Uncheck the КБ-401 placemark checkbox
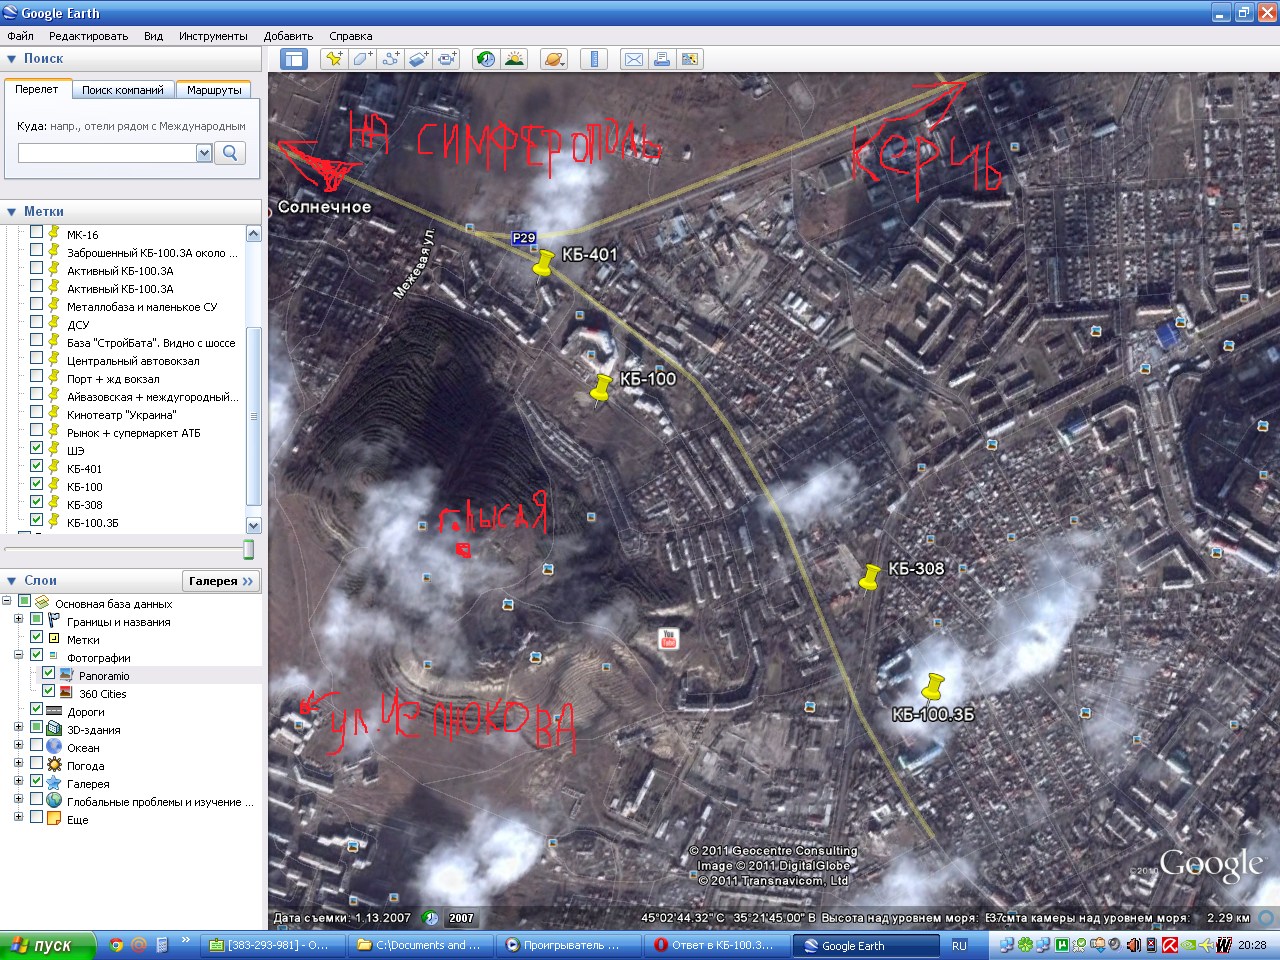This screenshot has height=960, width=1280. [37, 468]
